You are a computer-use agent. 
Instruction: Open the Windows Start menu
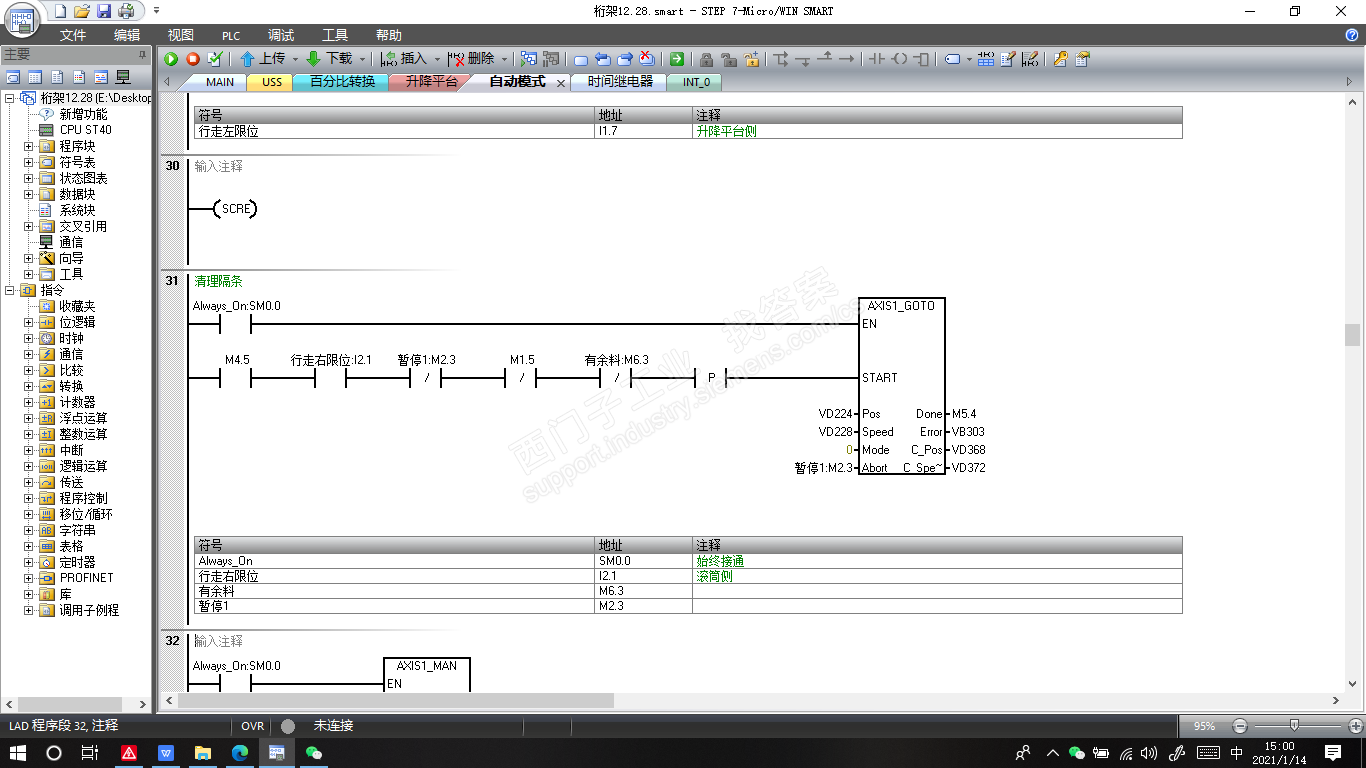[x=18, y=752]
